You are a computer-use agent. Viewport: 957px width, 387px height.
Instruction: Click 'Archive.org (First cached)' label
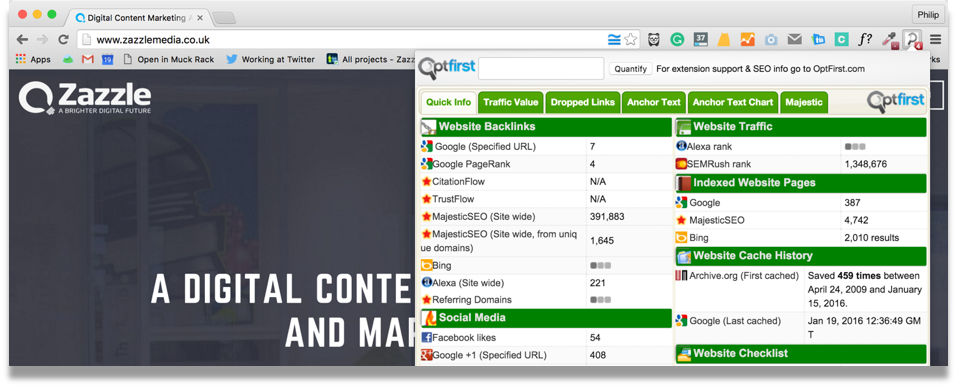point(744,275)
